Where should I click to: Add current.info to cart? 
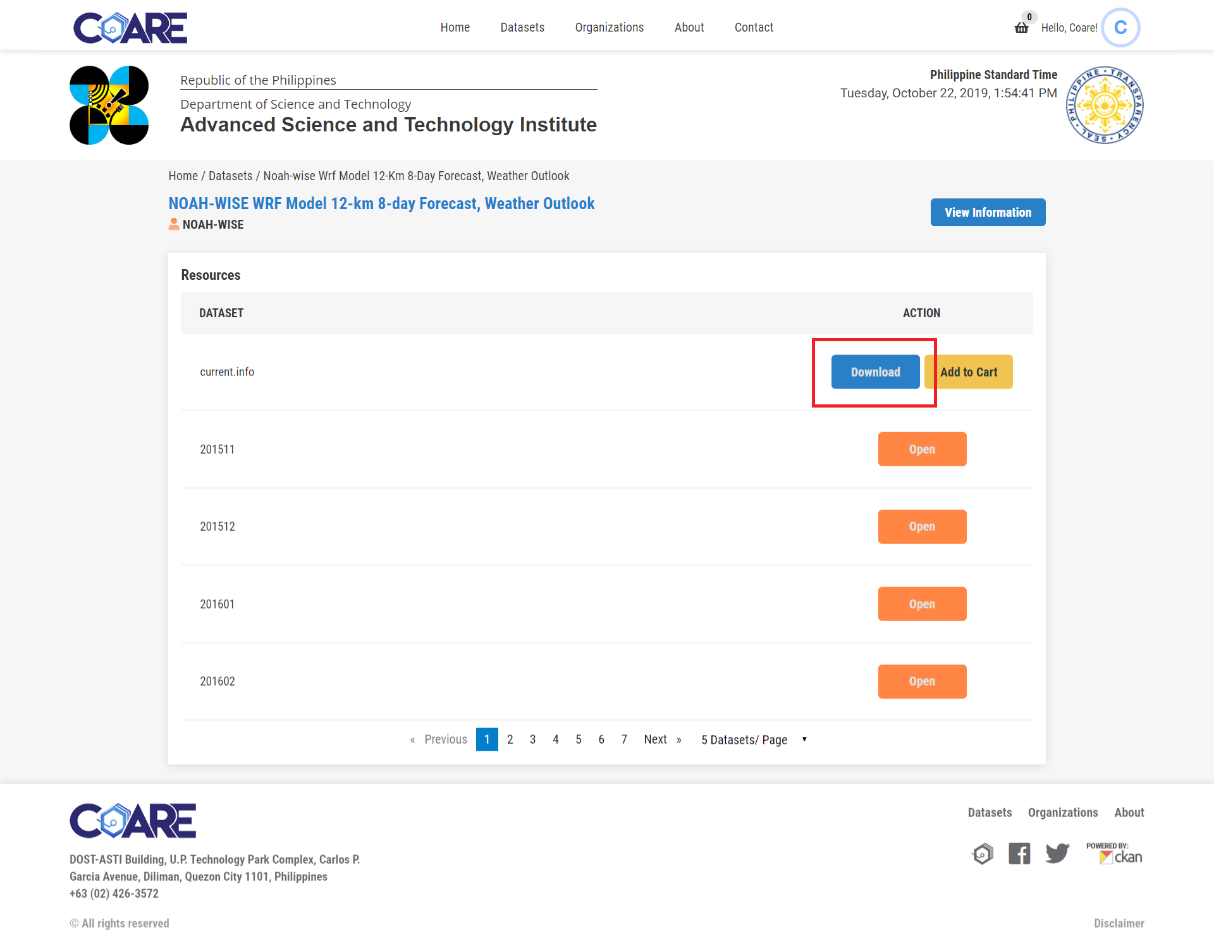click(x=968, y=372)
